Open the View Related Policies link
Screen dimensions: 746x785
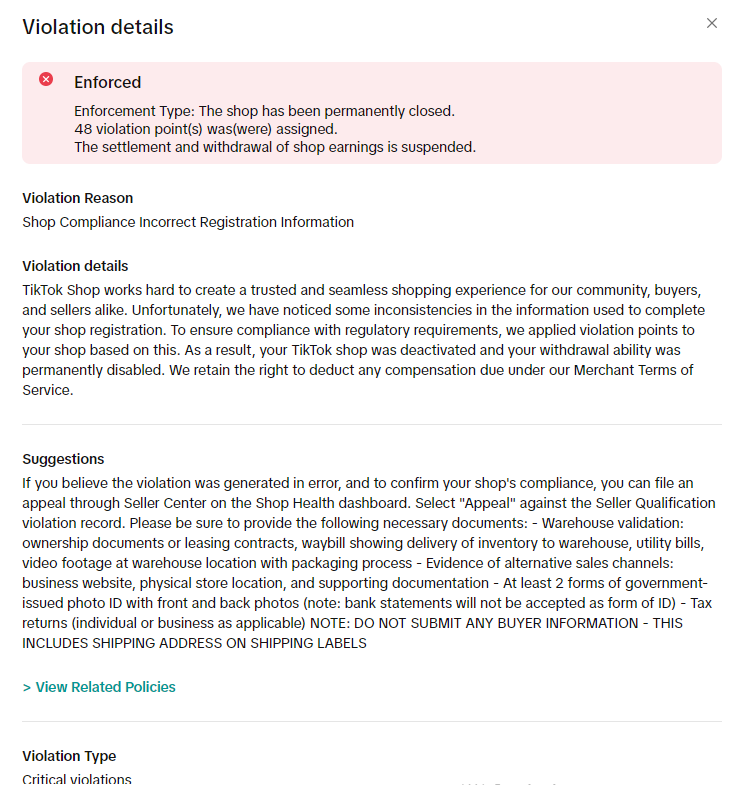pyautogui.click(x=105, y=687)
